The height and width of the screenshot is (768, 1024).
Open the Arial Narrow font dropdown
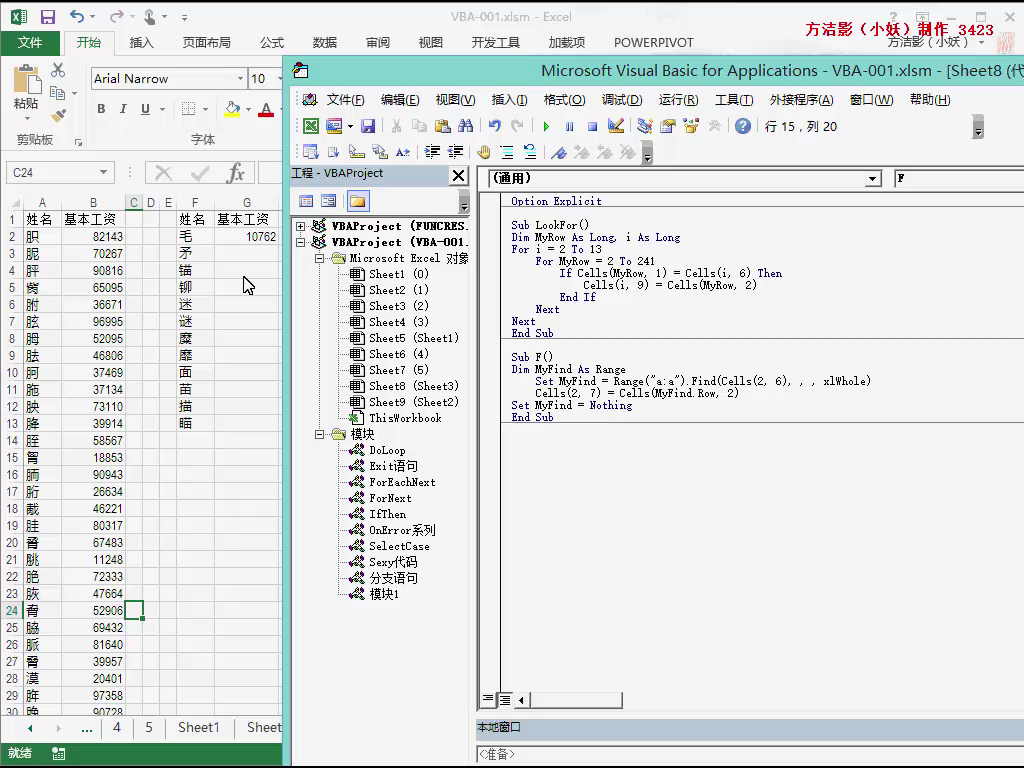[240, 79]
